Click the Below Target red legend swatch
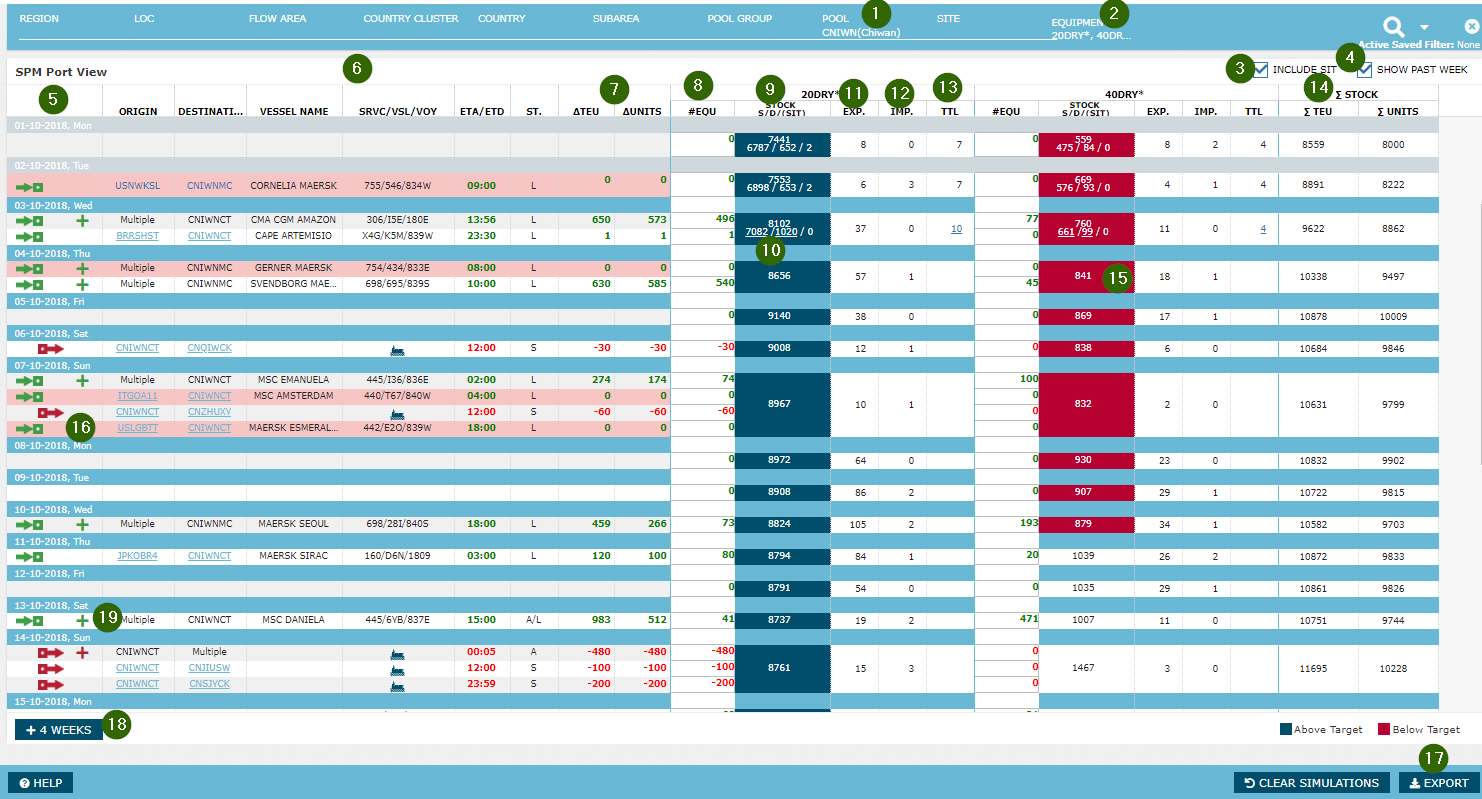 [x=1384, y=730]
